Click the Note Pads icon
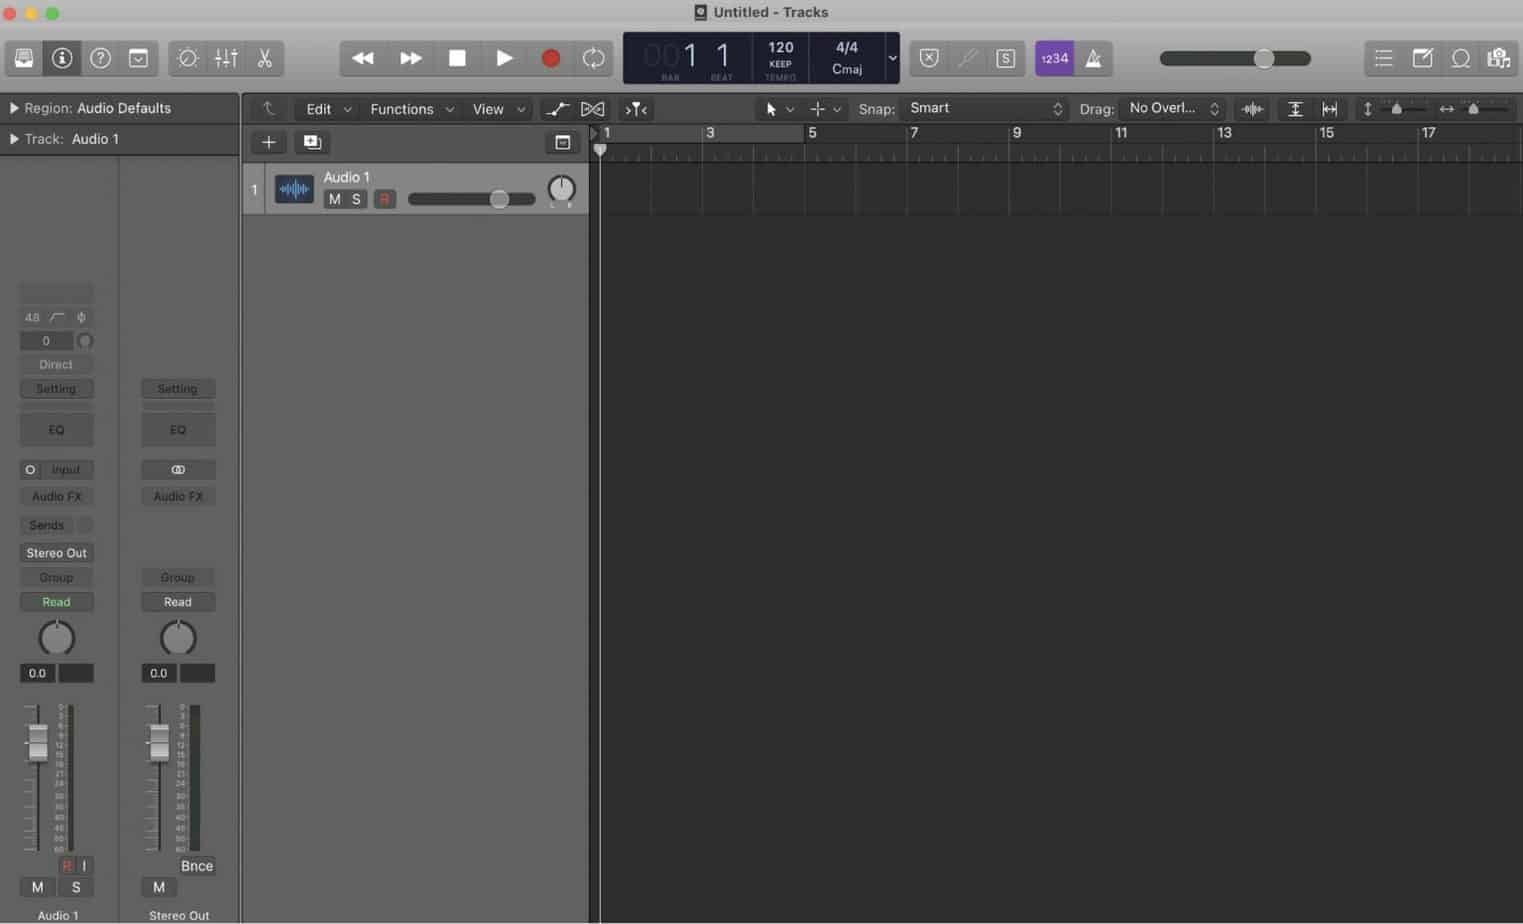 tap(1422, 58)
